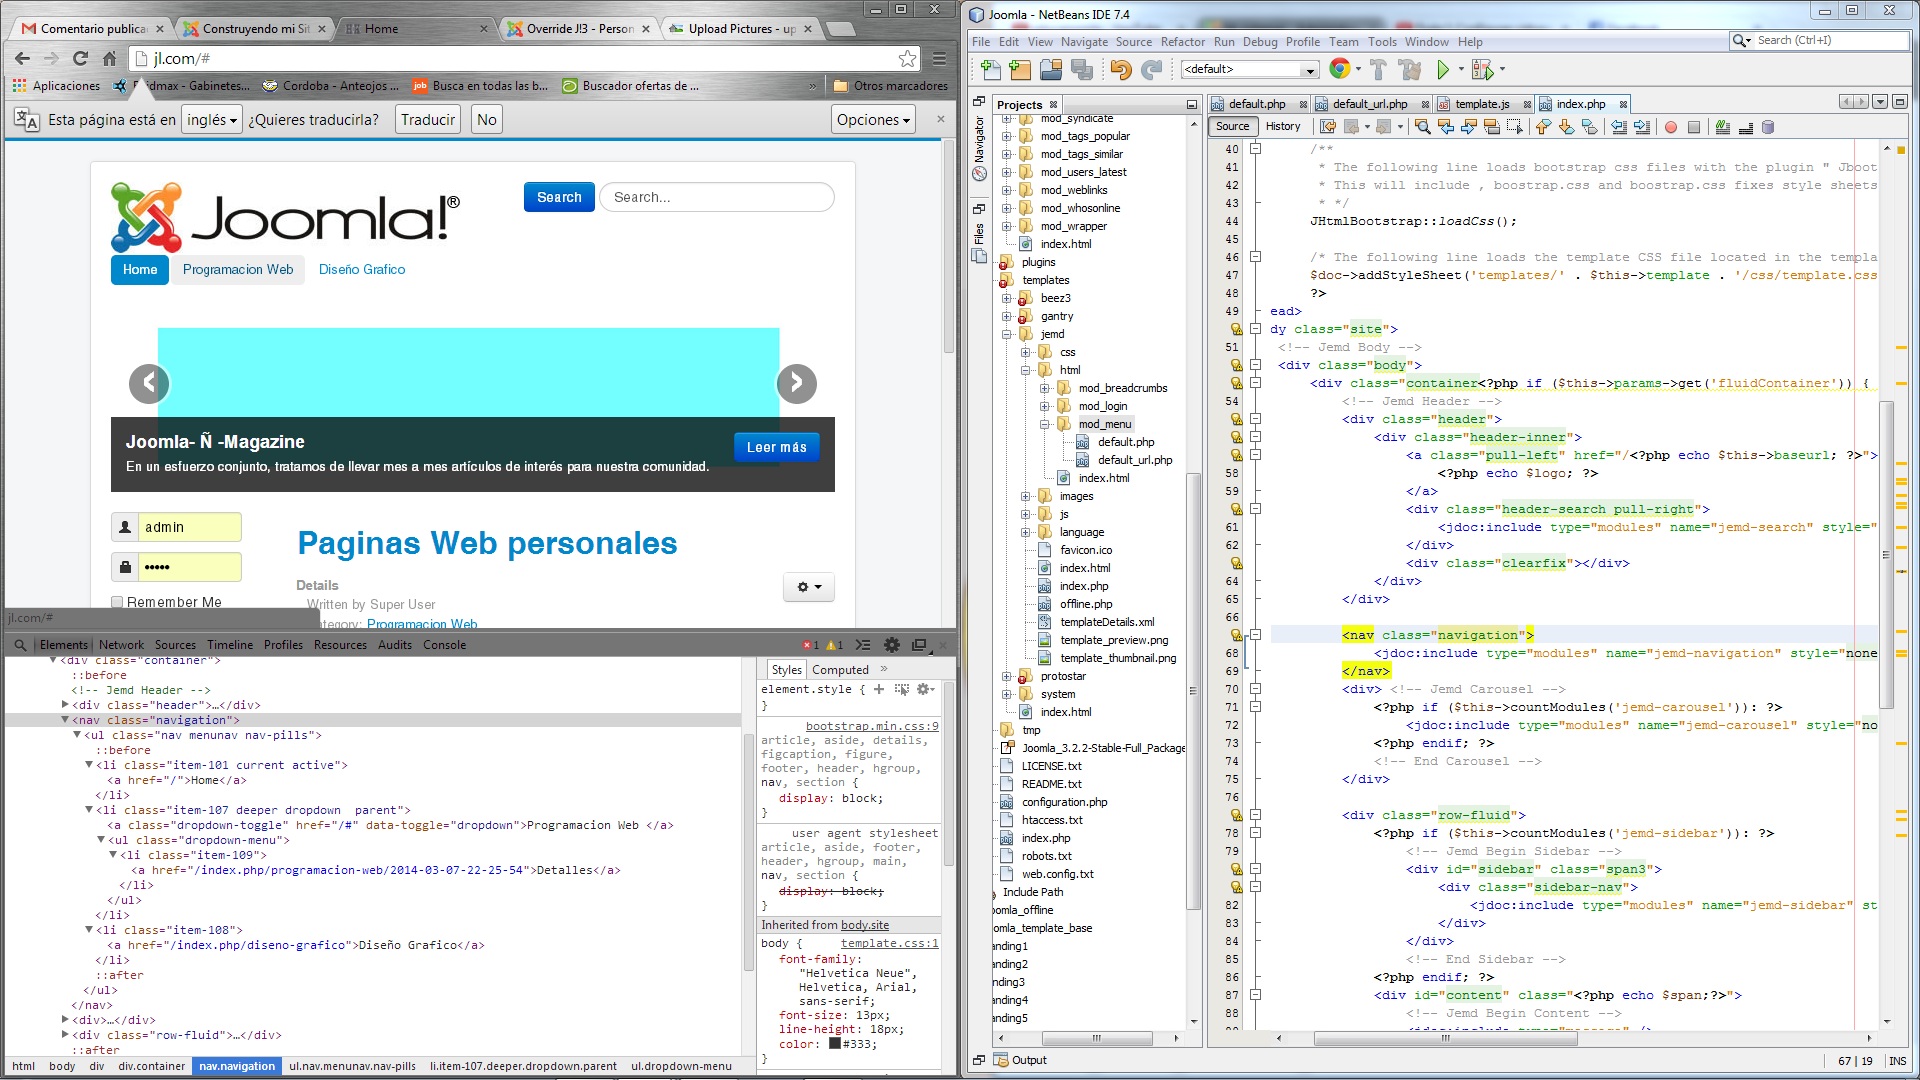
Task: Click the Diseño Grafico menu link
Action: (x=362, y=269)
